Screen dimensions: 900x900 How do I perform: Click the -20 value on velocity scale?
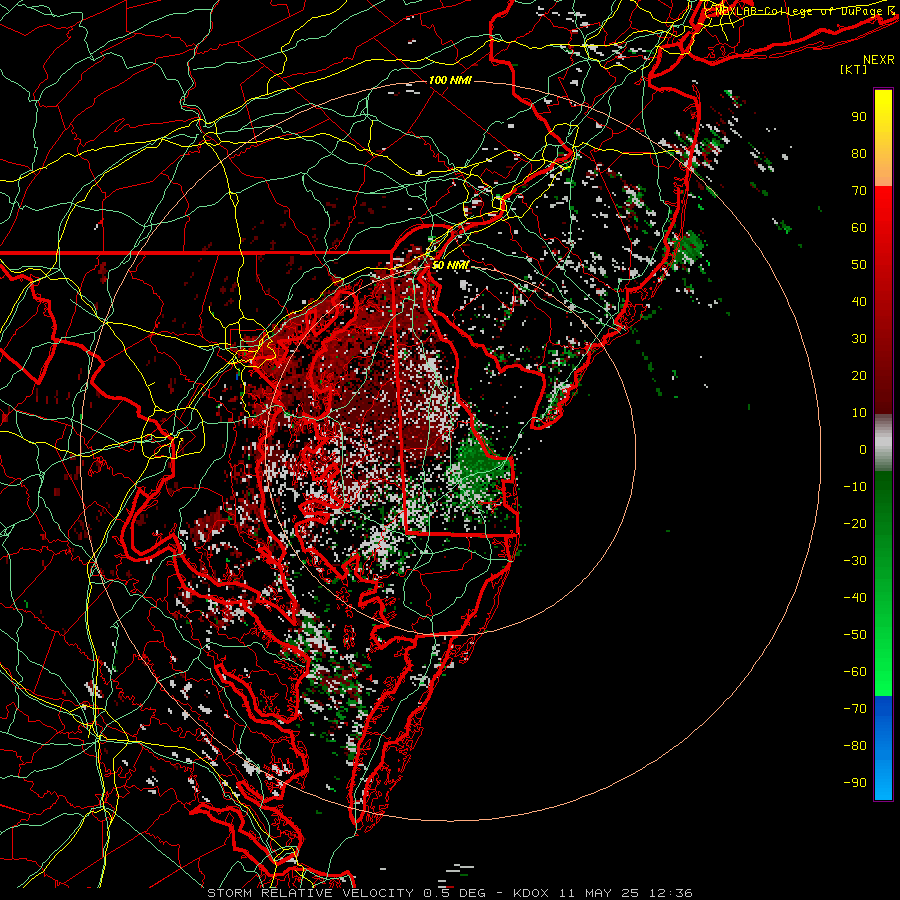(x=855, y=524)
